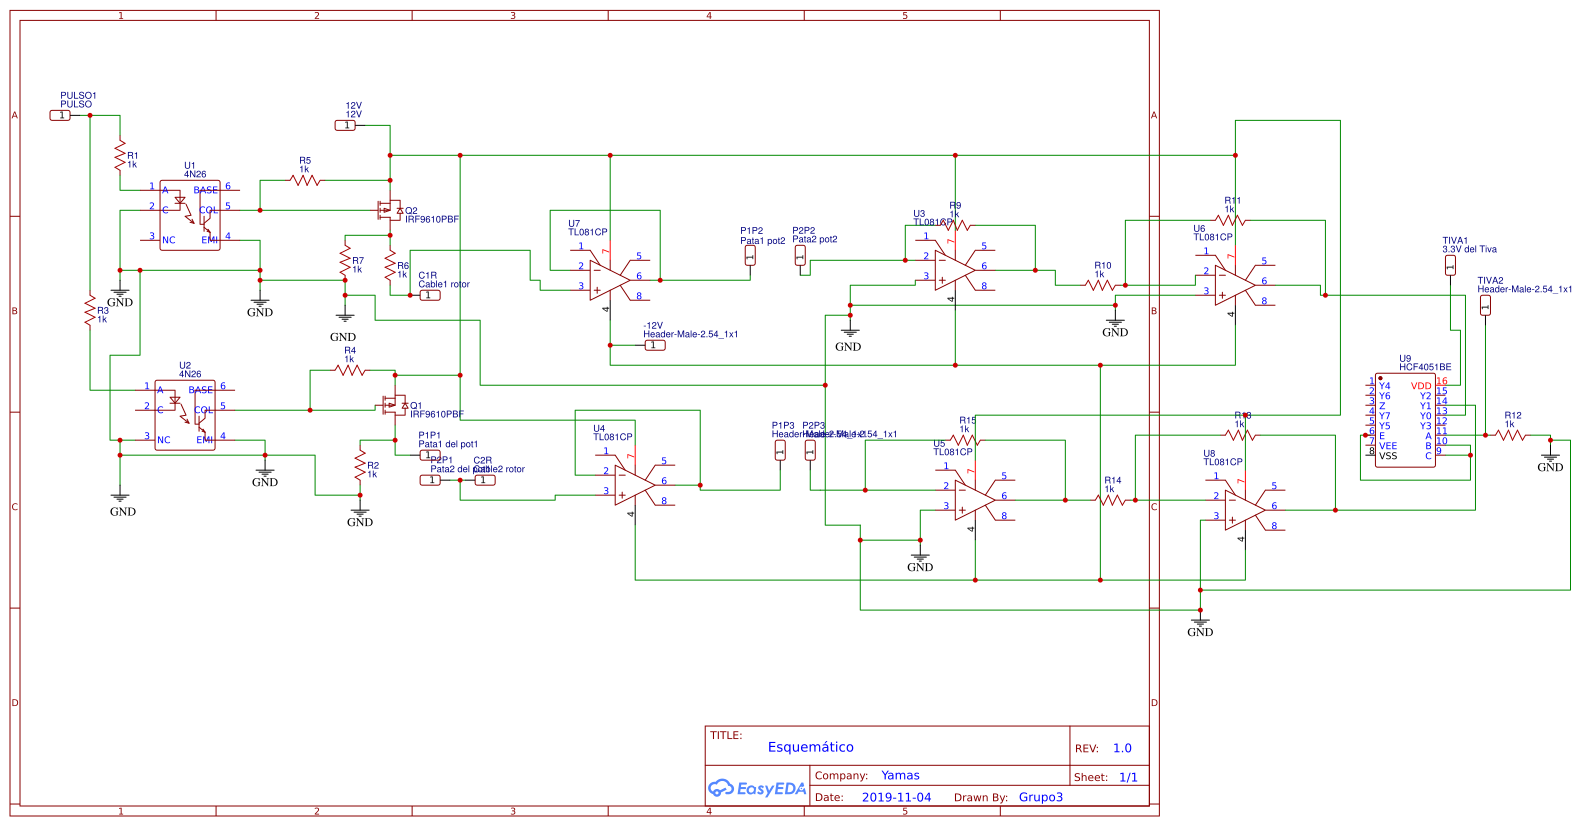Select resistor R3 on the left
Screen dimensions: 1583x826
point(90,312)
